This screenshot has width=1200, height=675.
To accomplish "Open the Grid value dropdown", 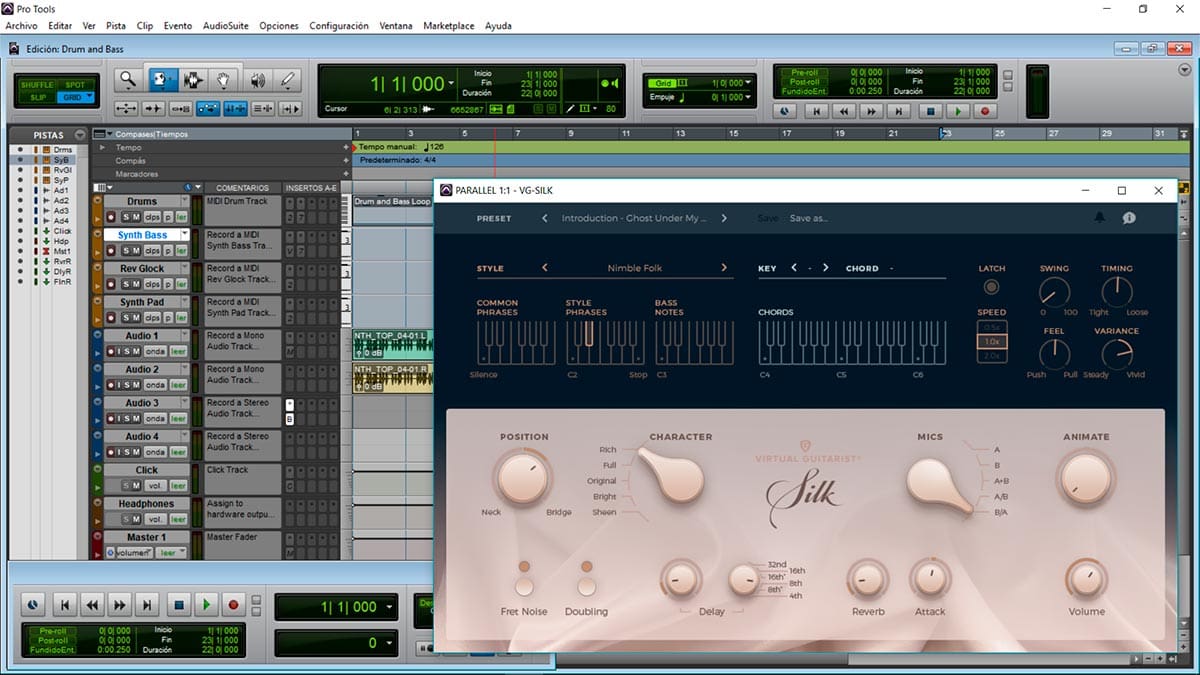I will [749, 83].
